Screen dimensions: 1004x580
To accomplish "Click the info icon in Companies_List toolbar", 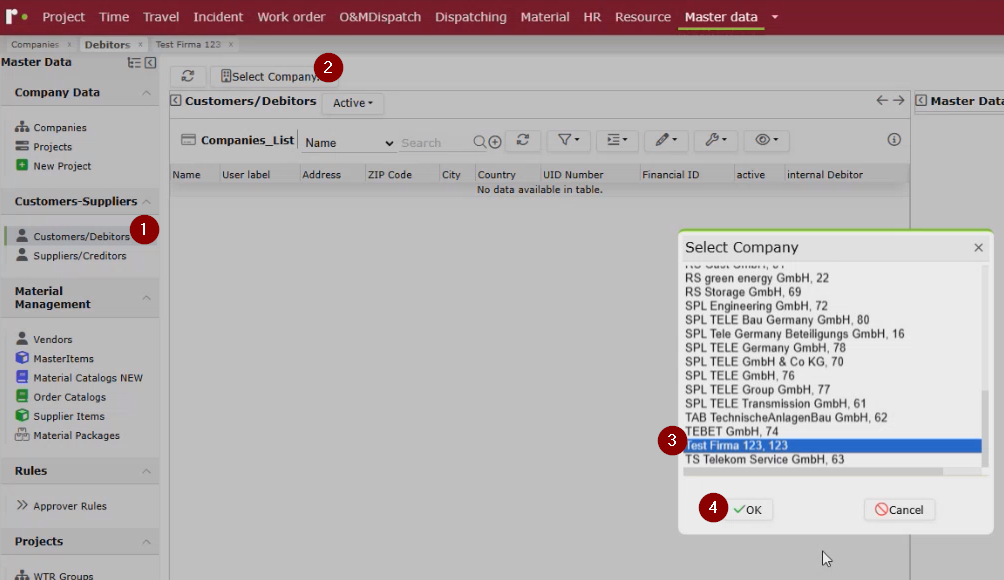I will pyautogui.click(x=894, y=140).
